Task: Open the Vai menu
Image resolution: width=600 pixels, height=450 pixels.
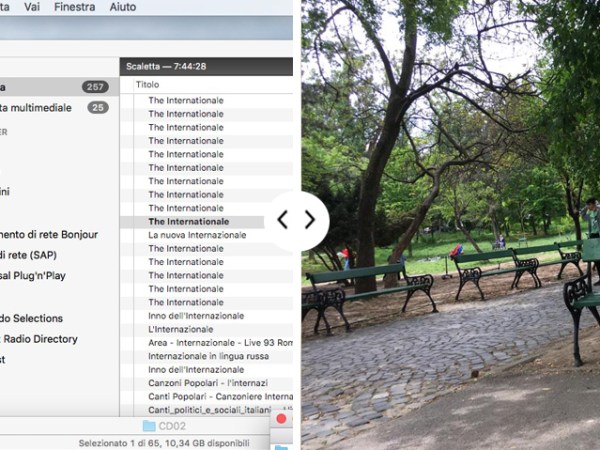Action: click(32, 7)
